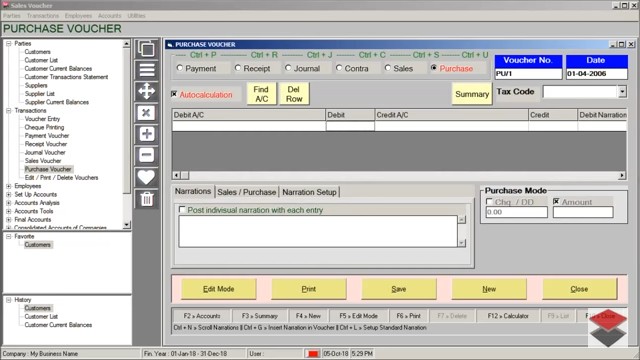Open Supplier Current Balances tree item
Viewport: 640px width, 360px height.
click(57, 102)
